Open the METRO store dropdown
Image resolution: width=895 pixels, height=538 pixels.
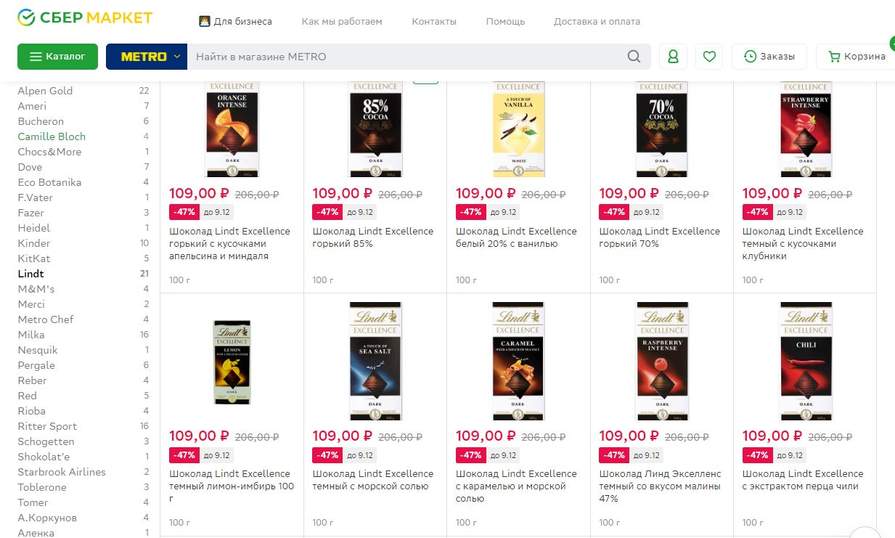click(x=146, y=56)
